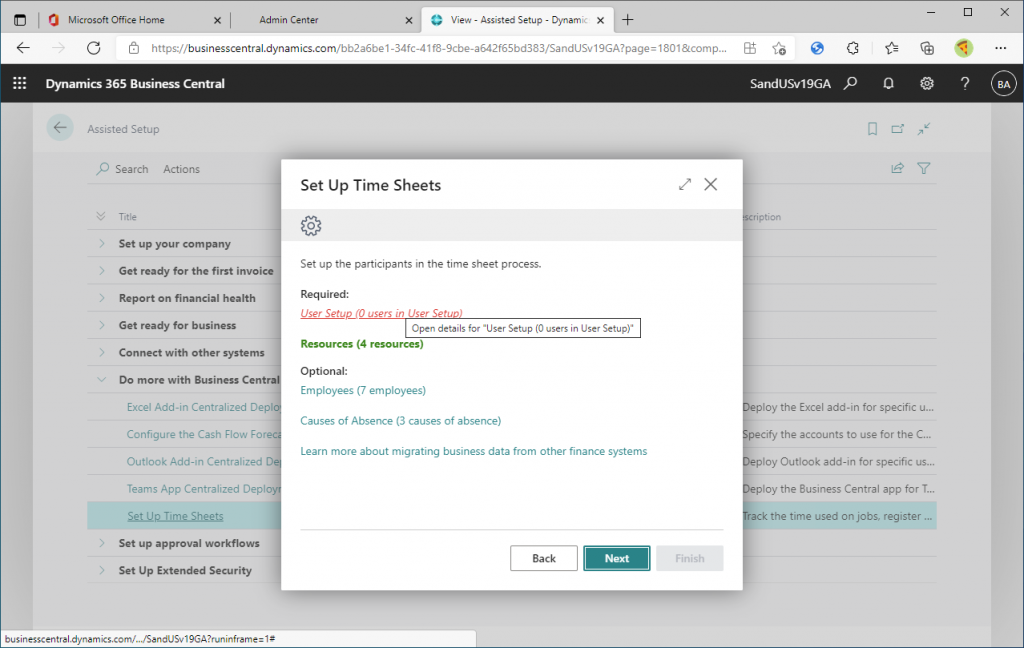This screenshot has height=648, width=1024.
Task: Click the SandUSv19GA environment name
Action: [790, 84]
